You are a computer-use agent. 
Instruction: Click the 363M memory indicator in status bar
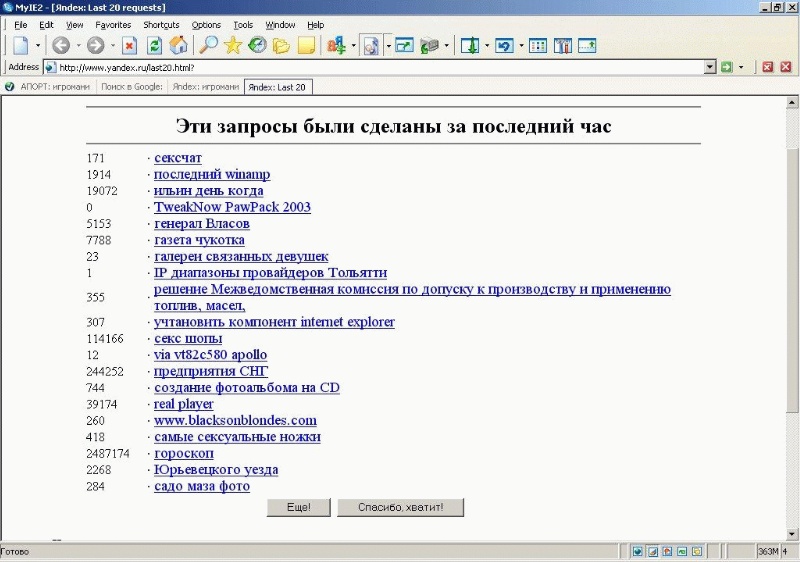[x=768, y=552]
